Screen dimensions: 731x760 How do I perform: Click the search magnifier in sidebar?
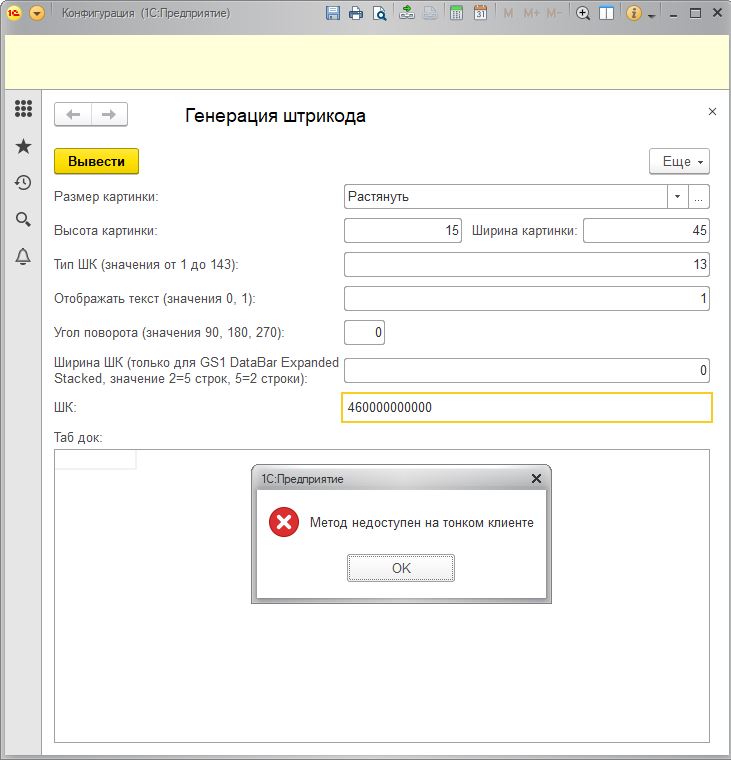[x=23, y=220]
